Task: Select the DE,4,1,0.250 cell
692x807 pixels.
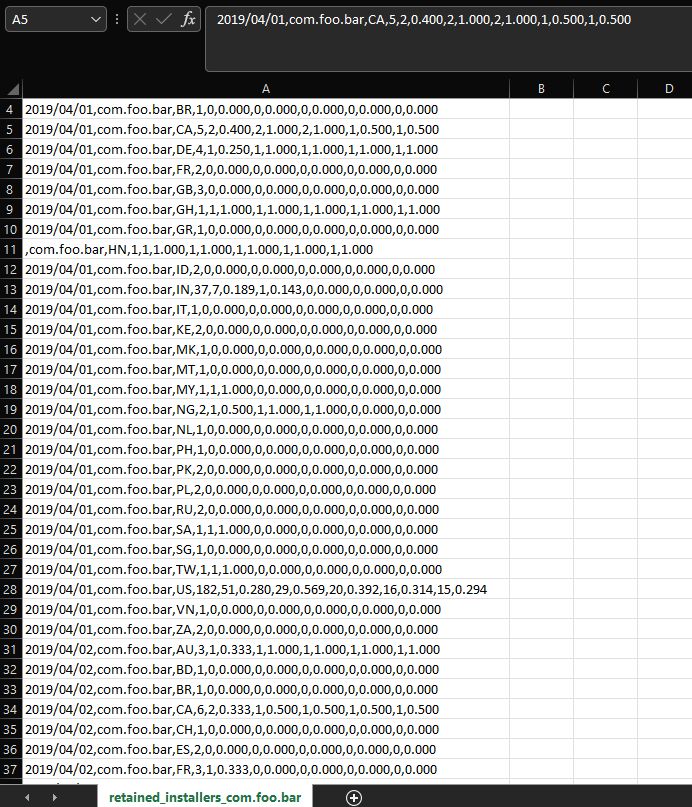Action: point(266,150)
